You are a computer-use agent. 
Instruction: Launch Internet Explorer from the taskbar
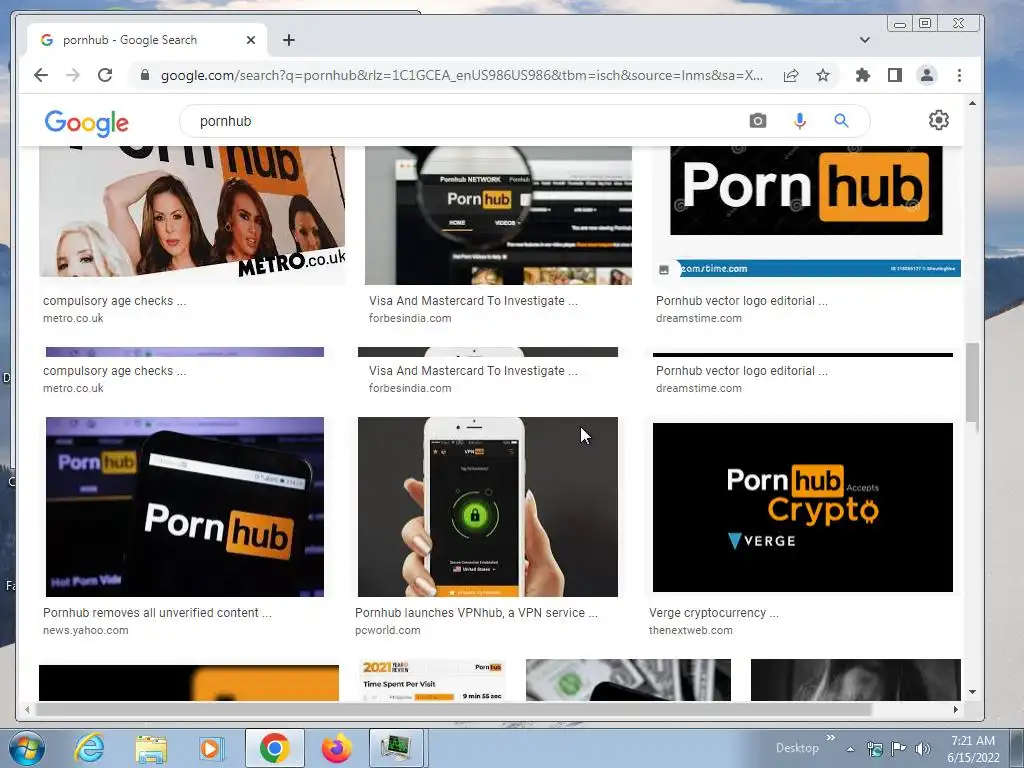[89, 748]
